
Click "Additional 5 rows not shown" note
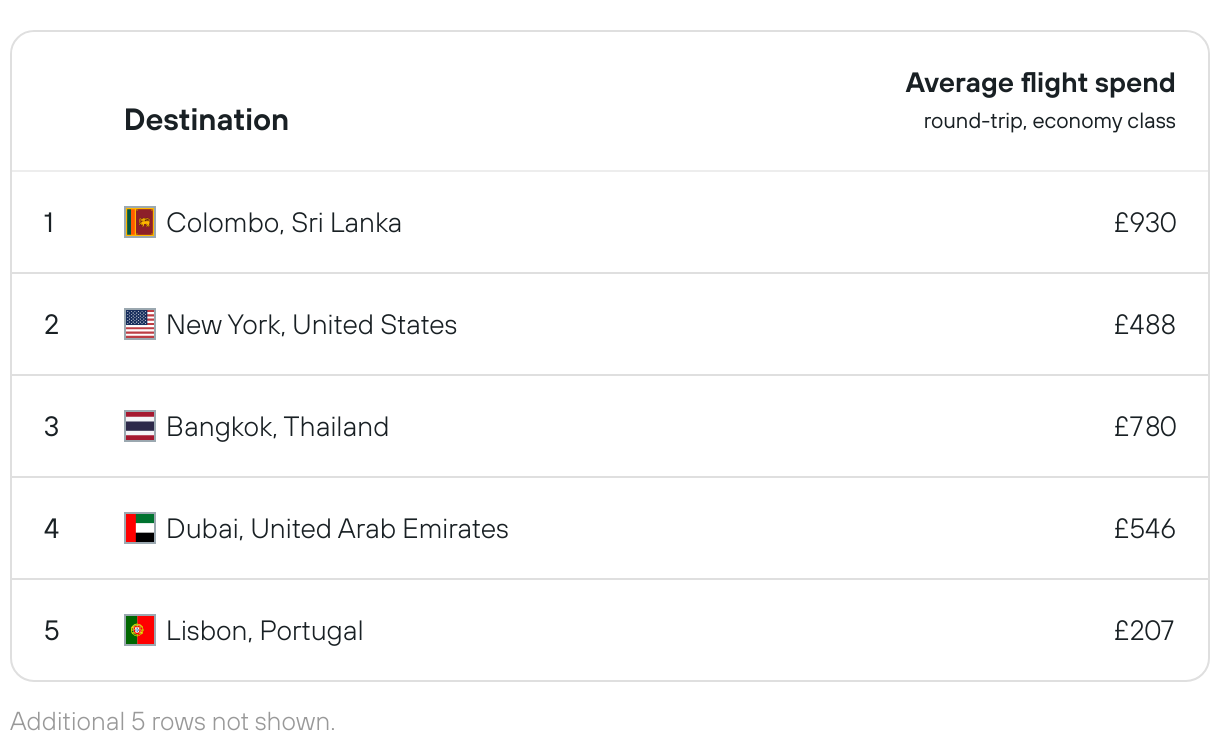tap(173, 721)
